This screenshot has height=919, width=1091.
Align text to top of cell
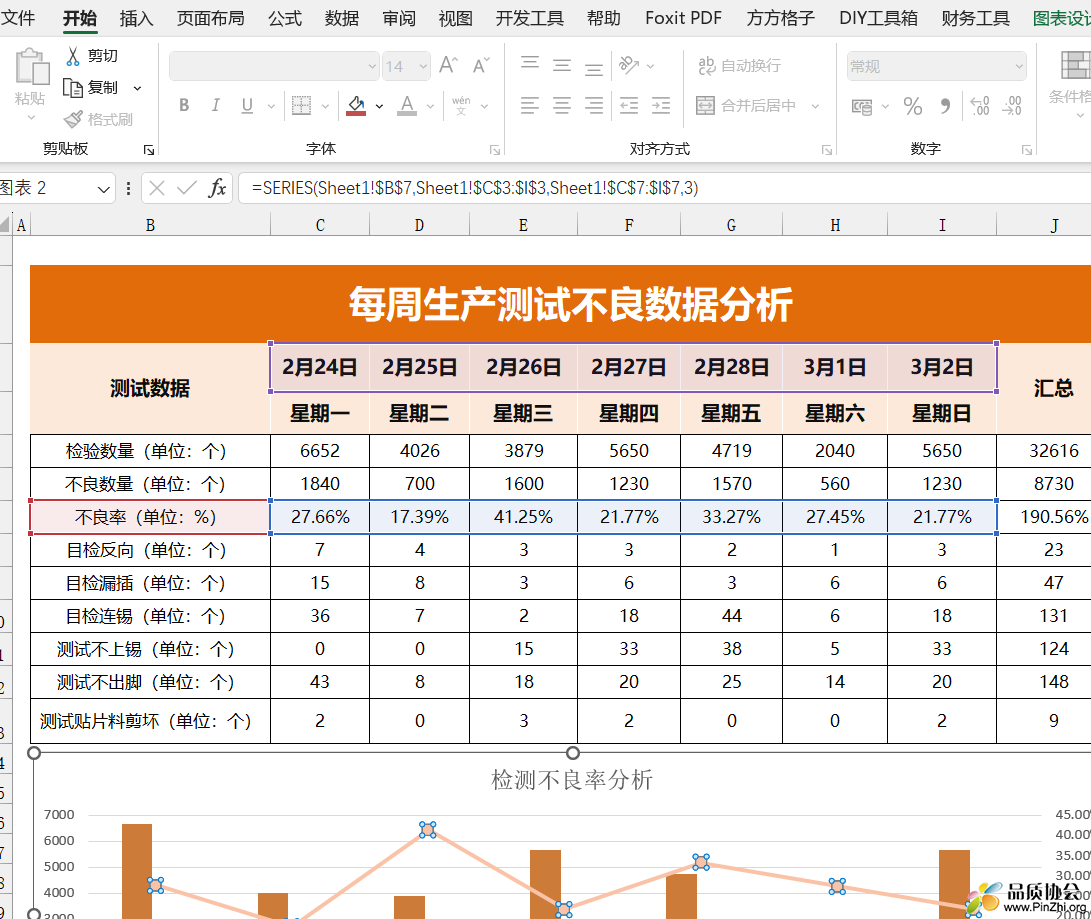[x=530, y=65]
